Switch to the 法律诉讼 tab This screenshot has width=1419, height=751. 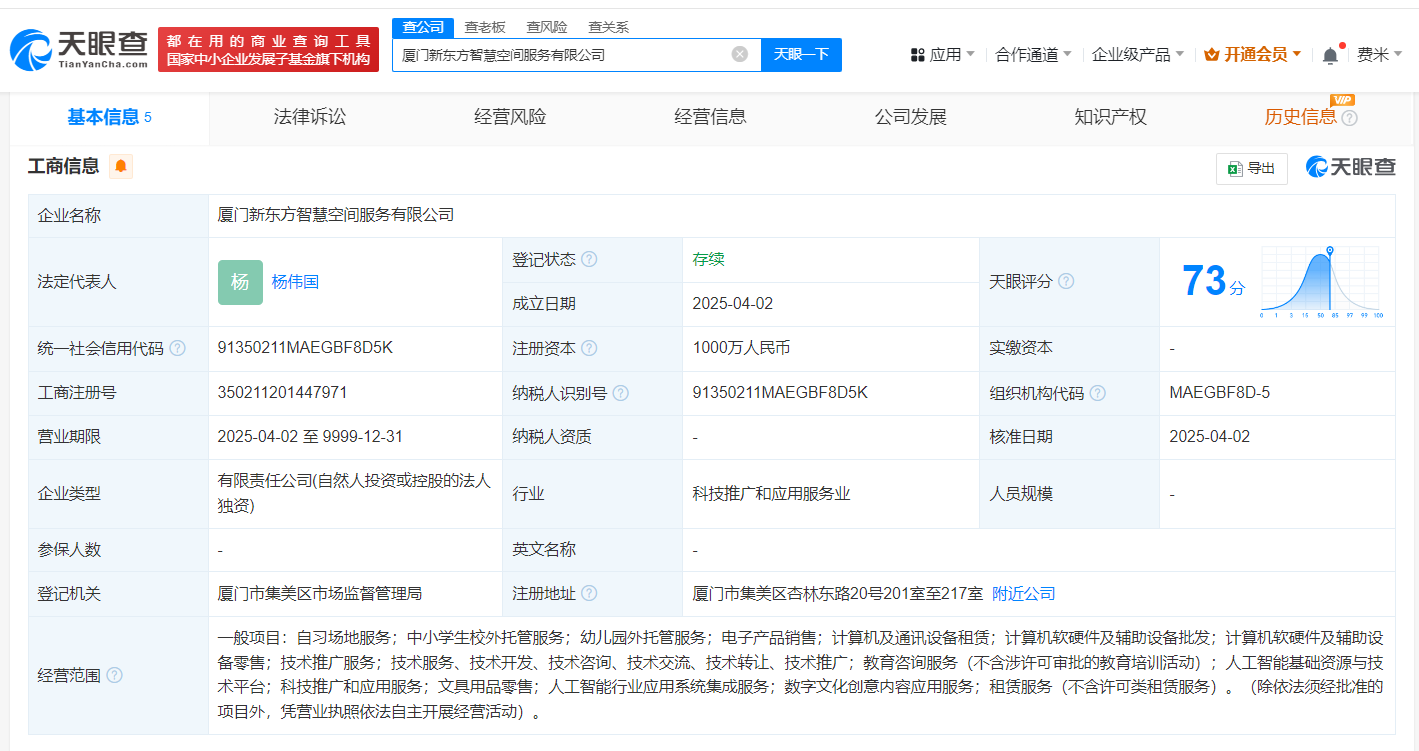(309, 117)
